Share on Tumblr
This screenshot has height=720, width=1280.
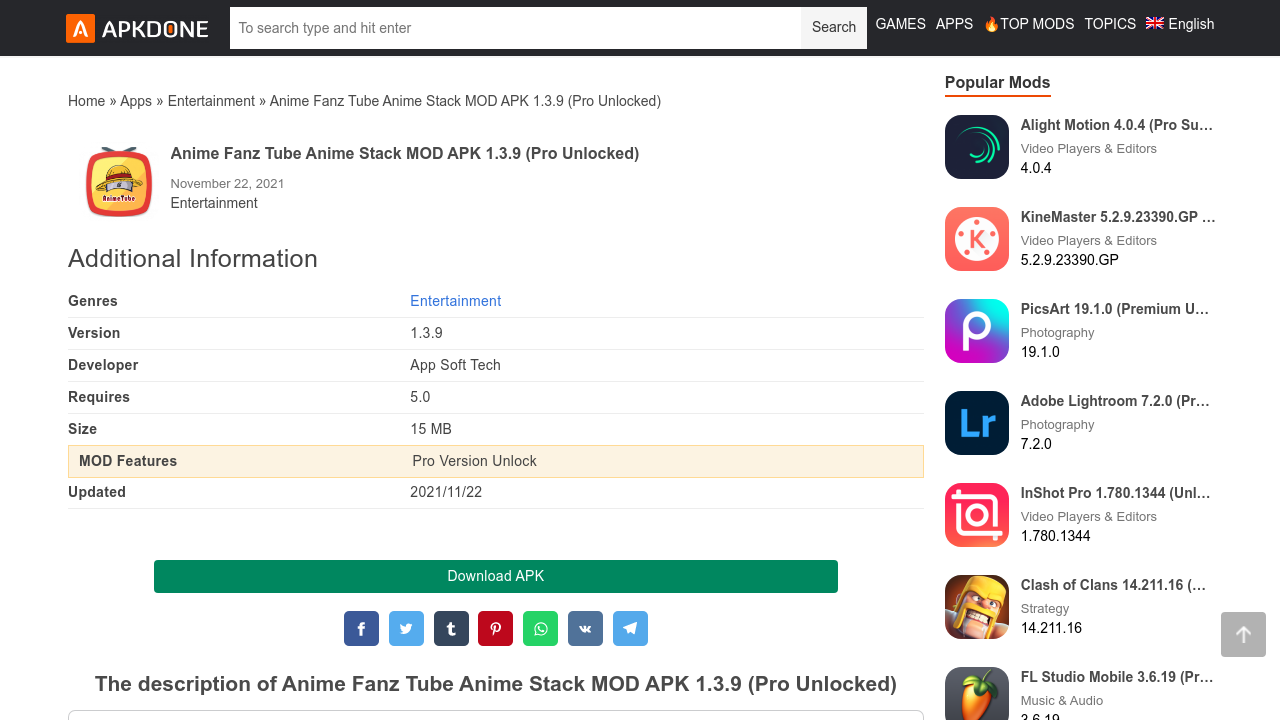451,629
